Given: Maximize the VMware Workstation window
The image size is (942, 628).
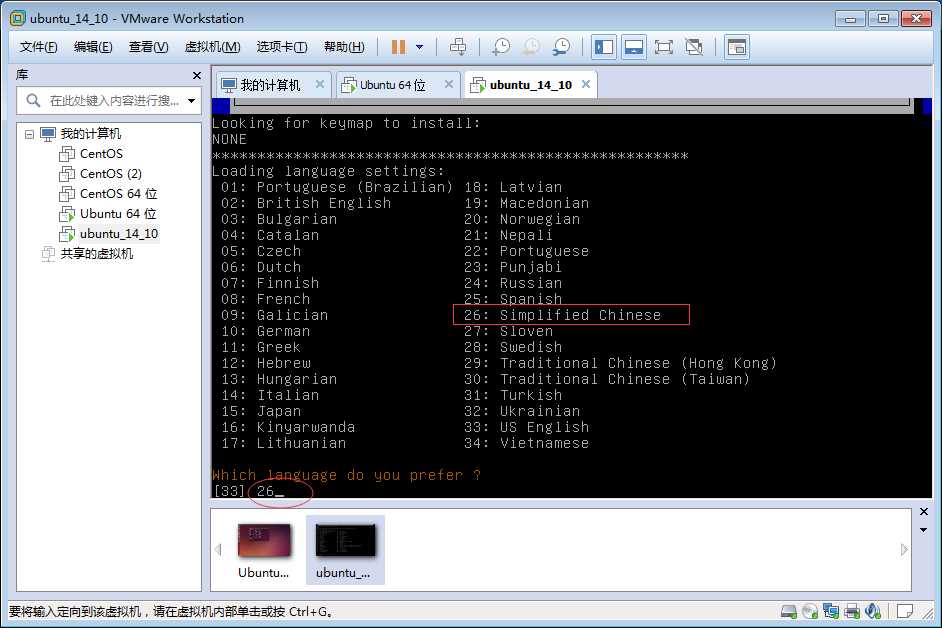Looking at the screenshot, I should tap(883, 19).
